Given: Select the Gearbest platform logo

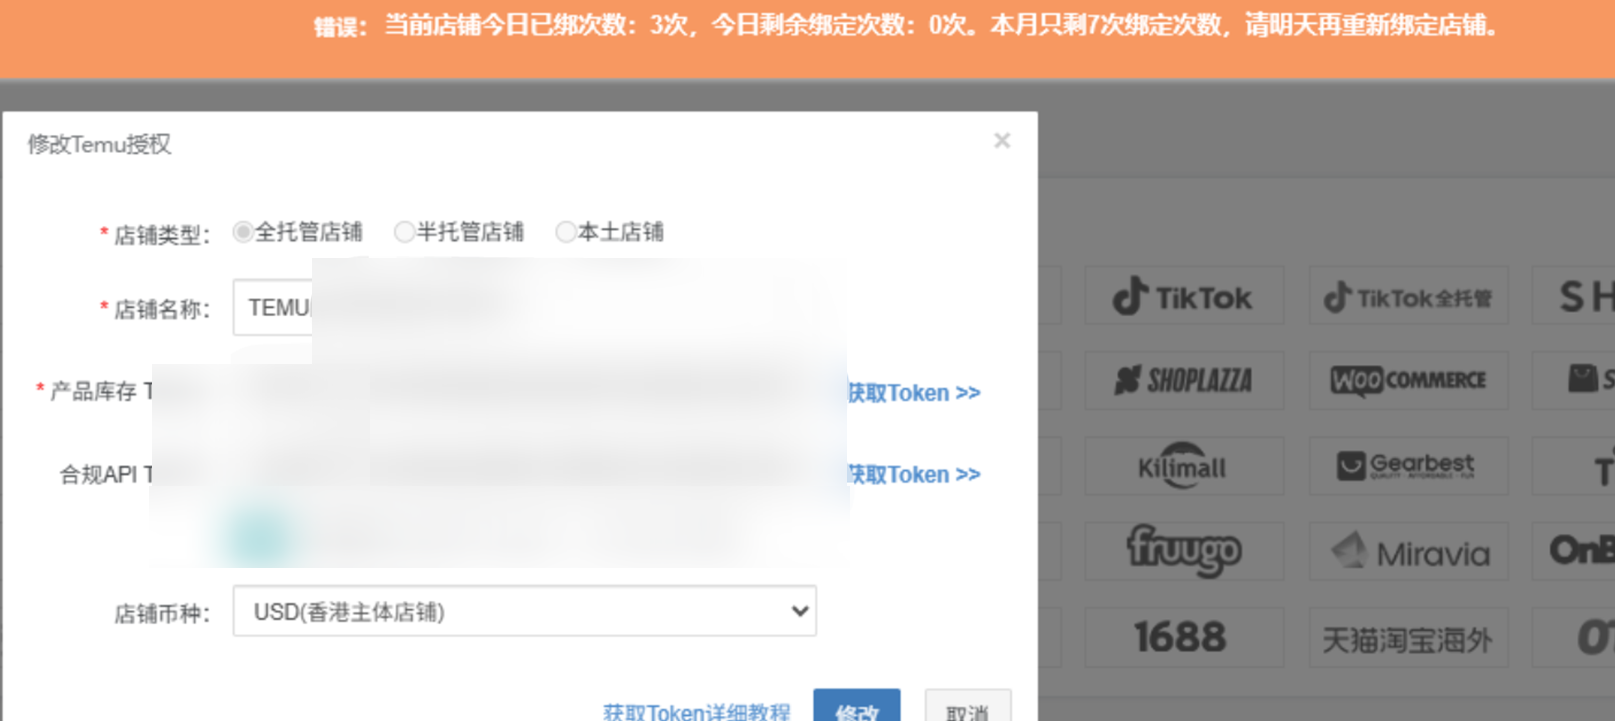Looking at the screenshot, I should 1407,466.
